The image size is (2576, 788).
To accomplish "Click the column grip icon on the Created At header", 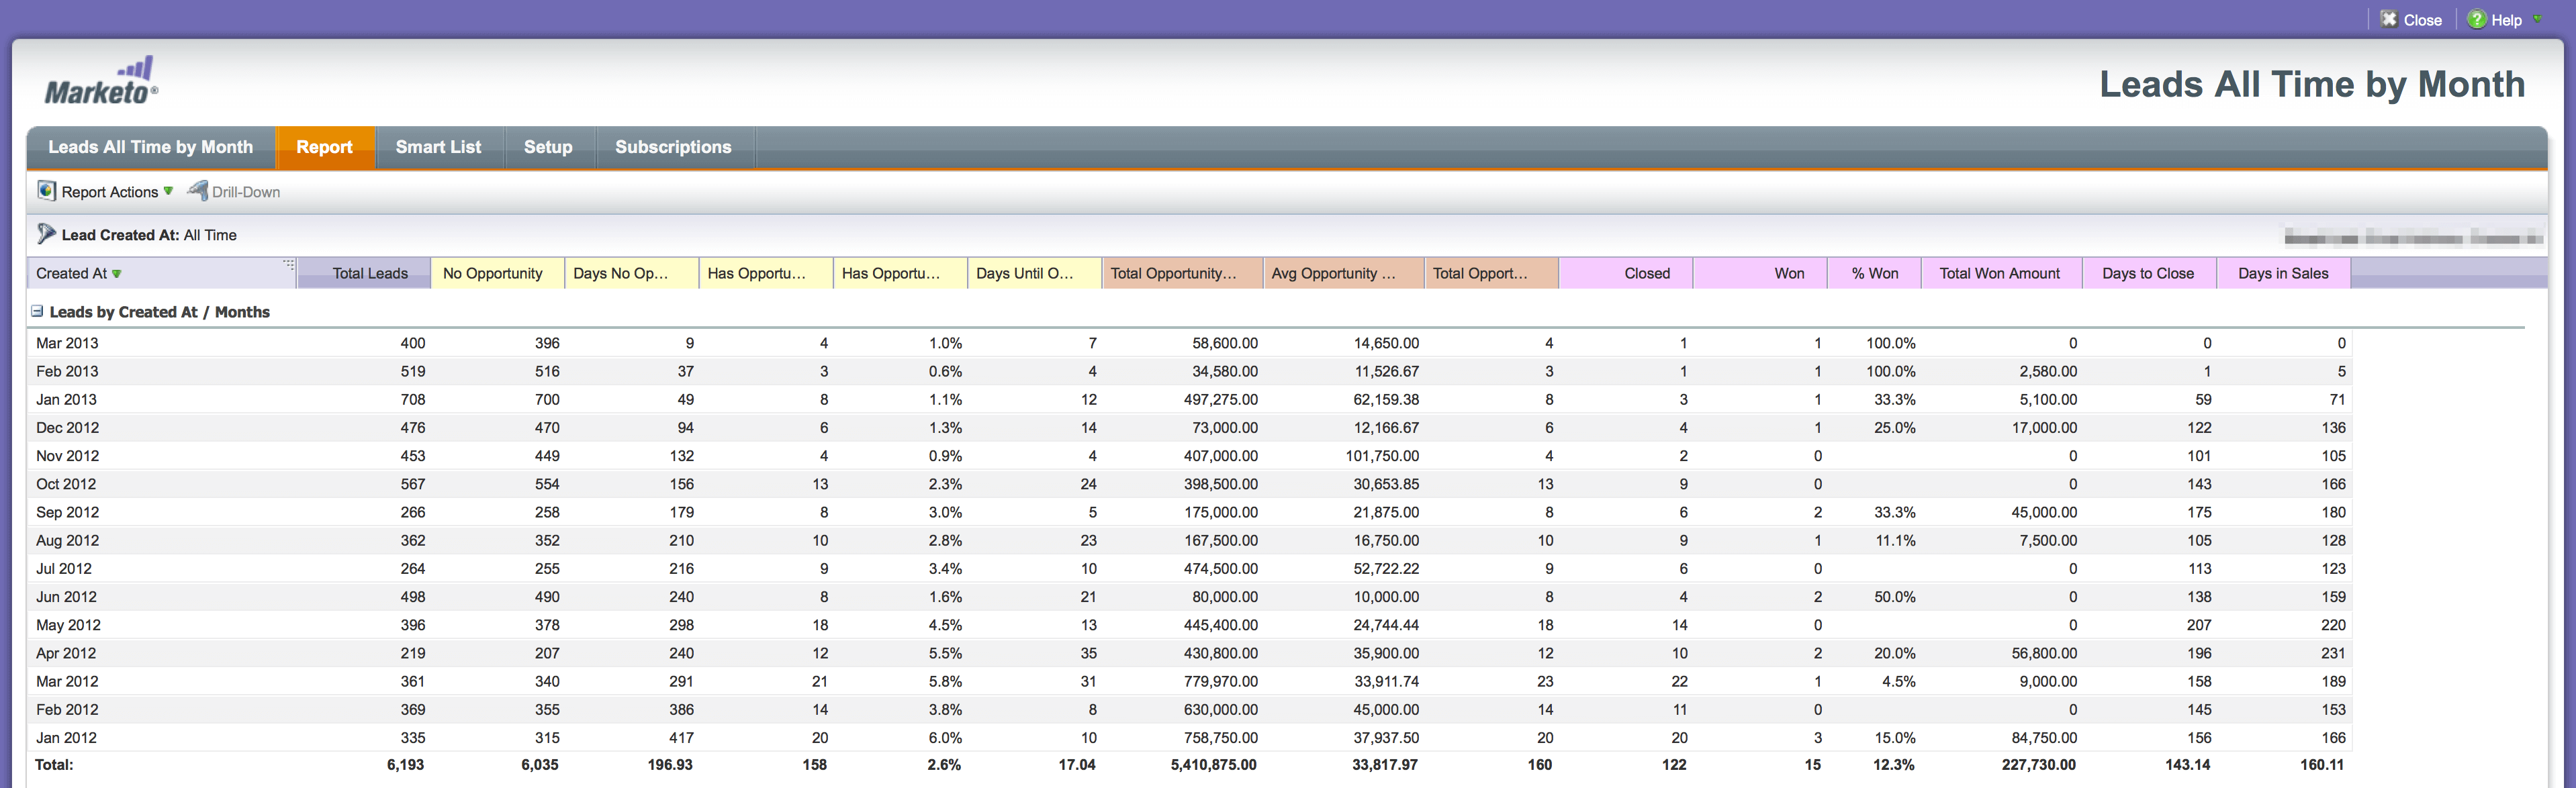I will (288, 265).
